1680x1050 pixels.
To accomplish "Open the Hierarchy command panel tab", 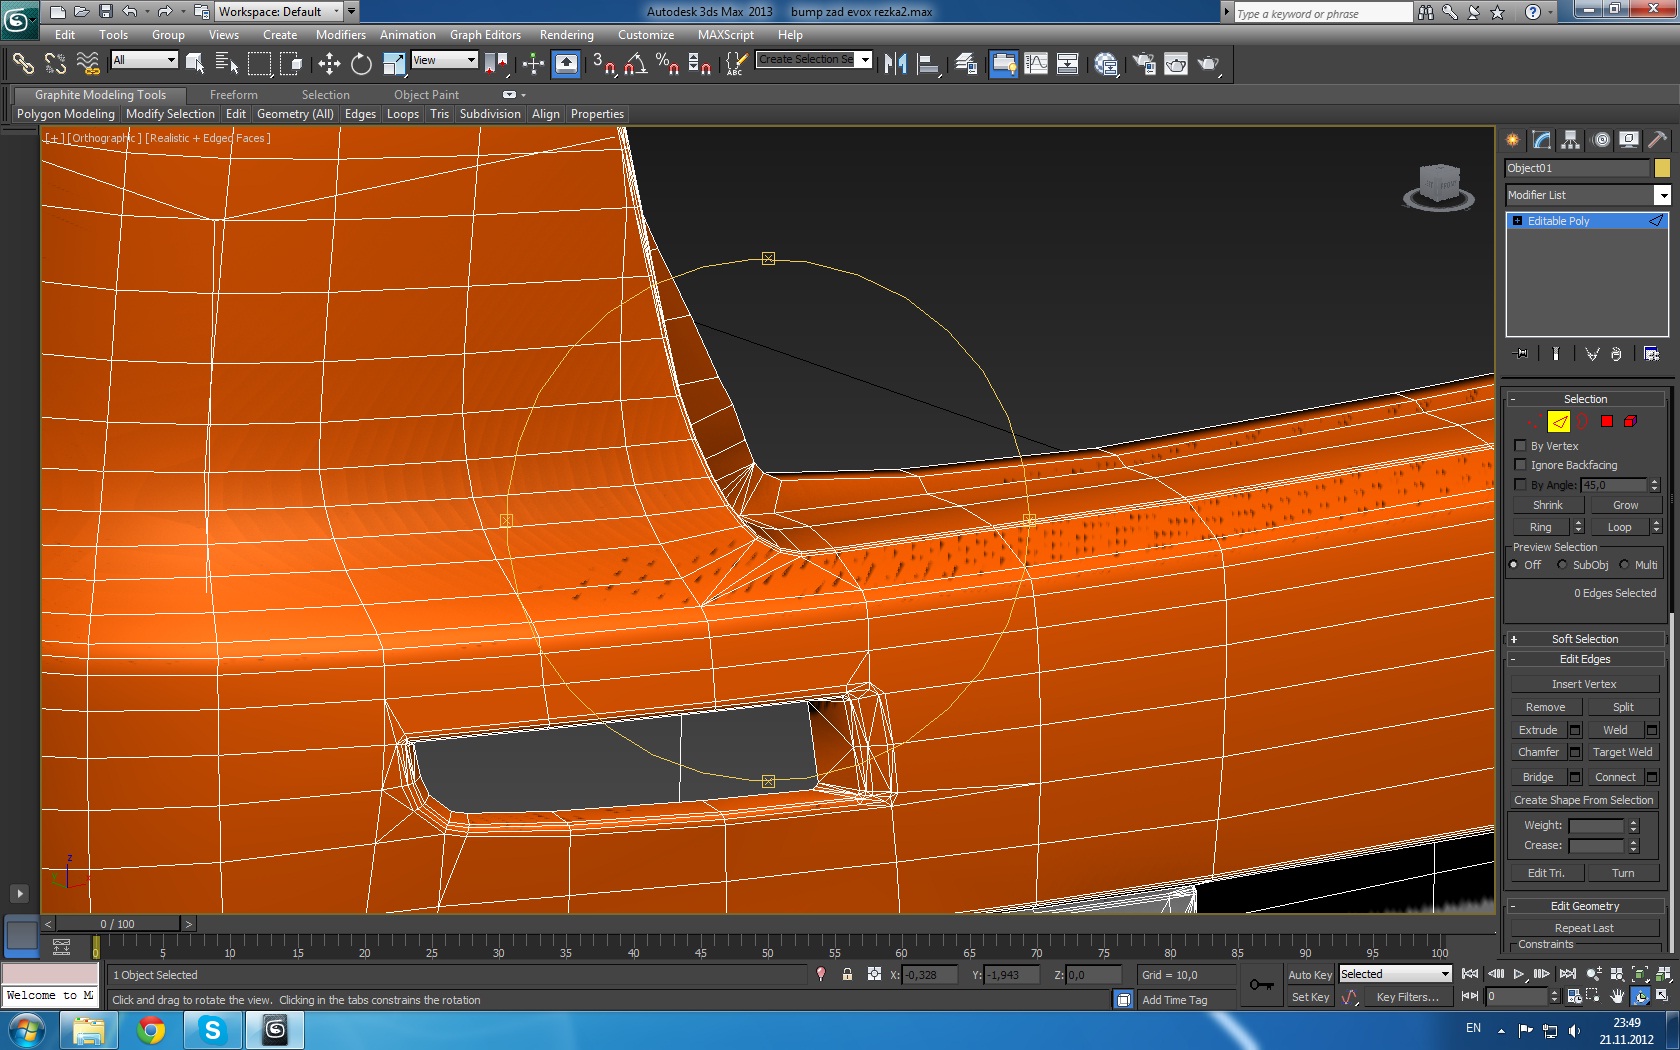I will (1571, 140).
